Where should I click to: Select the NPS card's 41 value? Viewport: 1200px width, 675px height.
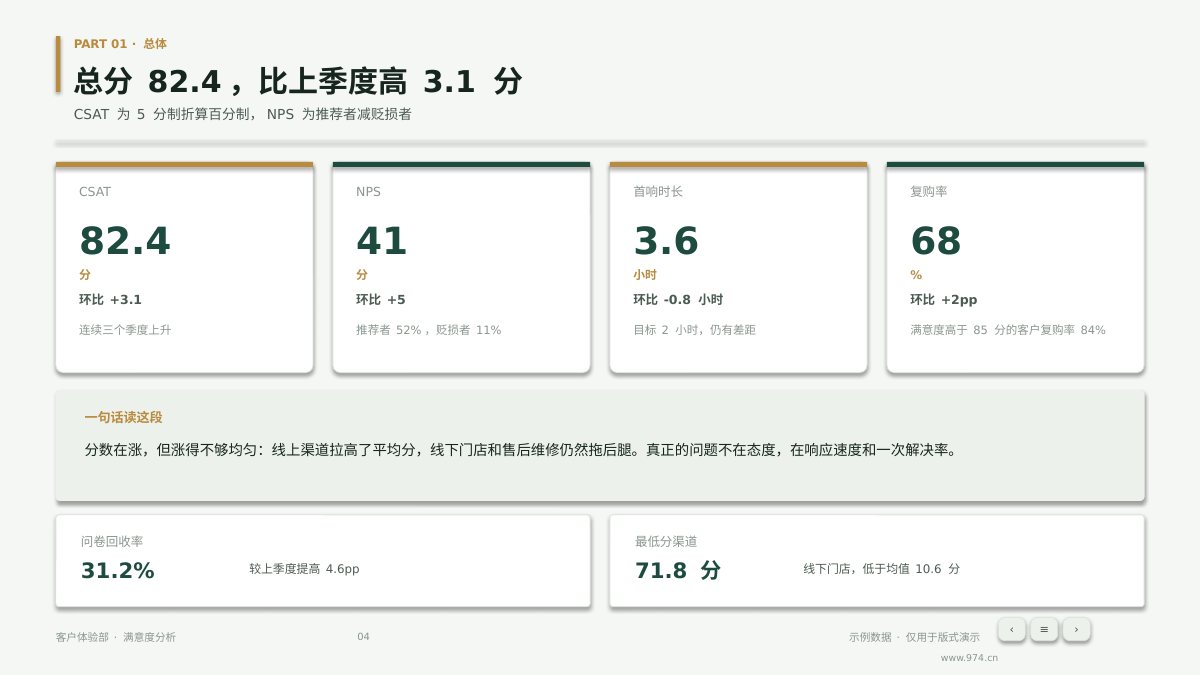(381, 241)
